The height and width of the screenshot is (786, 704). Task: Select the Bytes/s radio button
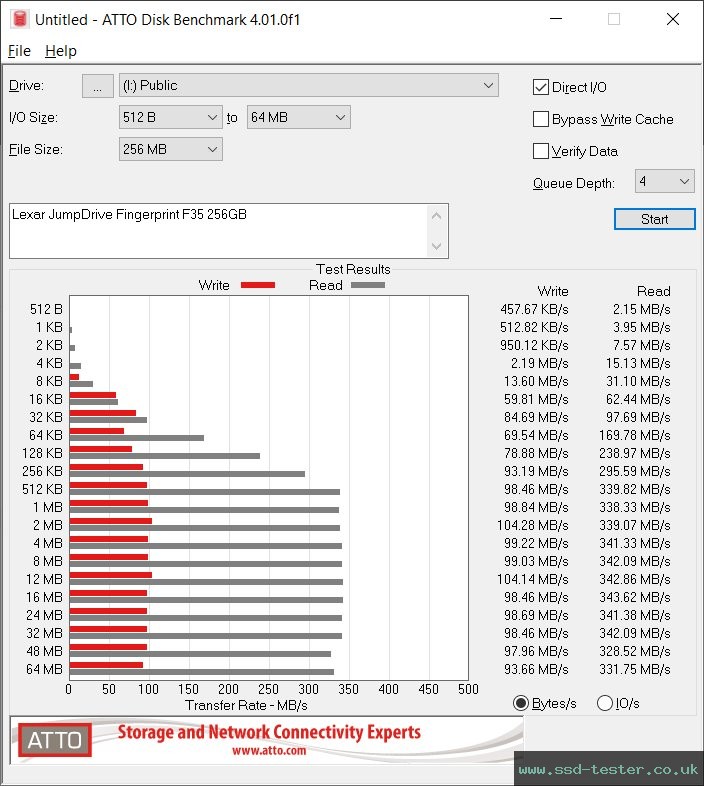(521, 703)
